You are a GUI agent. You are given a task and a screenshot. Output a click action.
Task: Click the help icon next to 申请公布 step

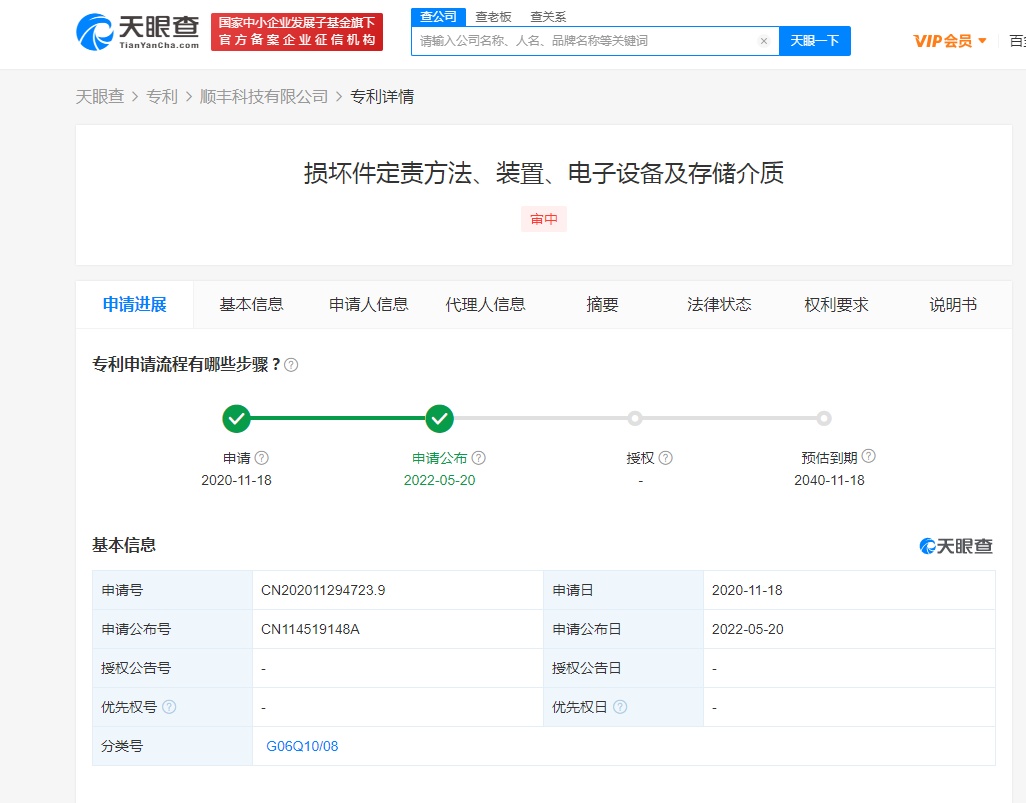[479, 458]
